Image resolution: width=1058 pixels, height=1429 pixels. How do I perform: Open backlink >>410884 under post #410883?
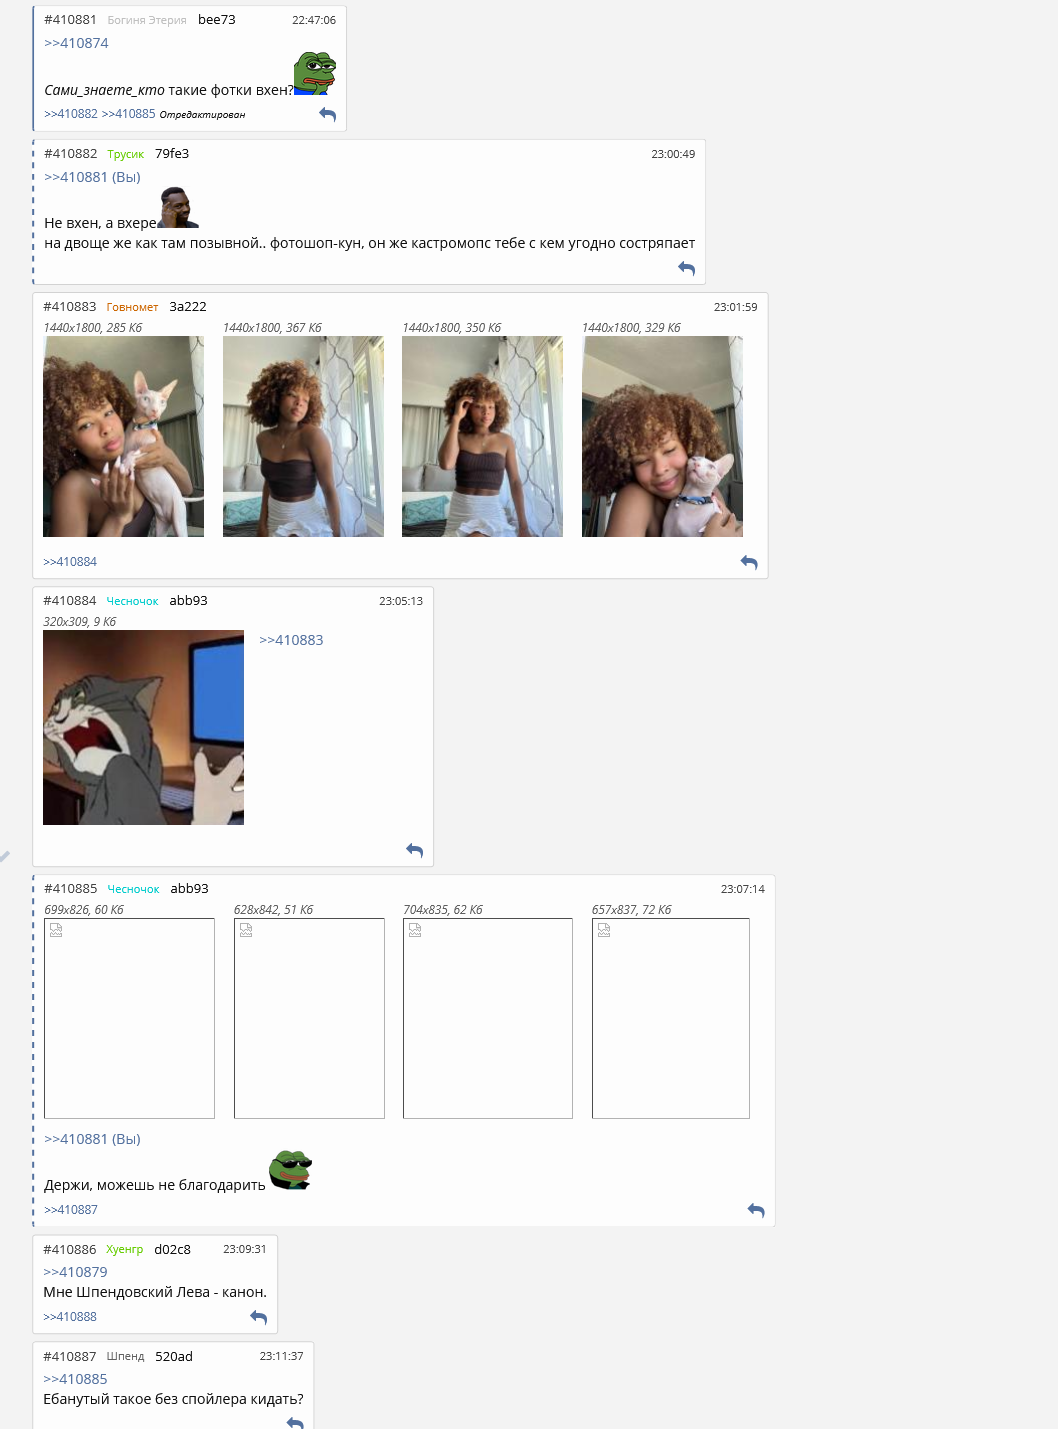coord(70,562)
